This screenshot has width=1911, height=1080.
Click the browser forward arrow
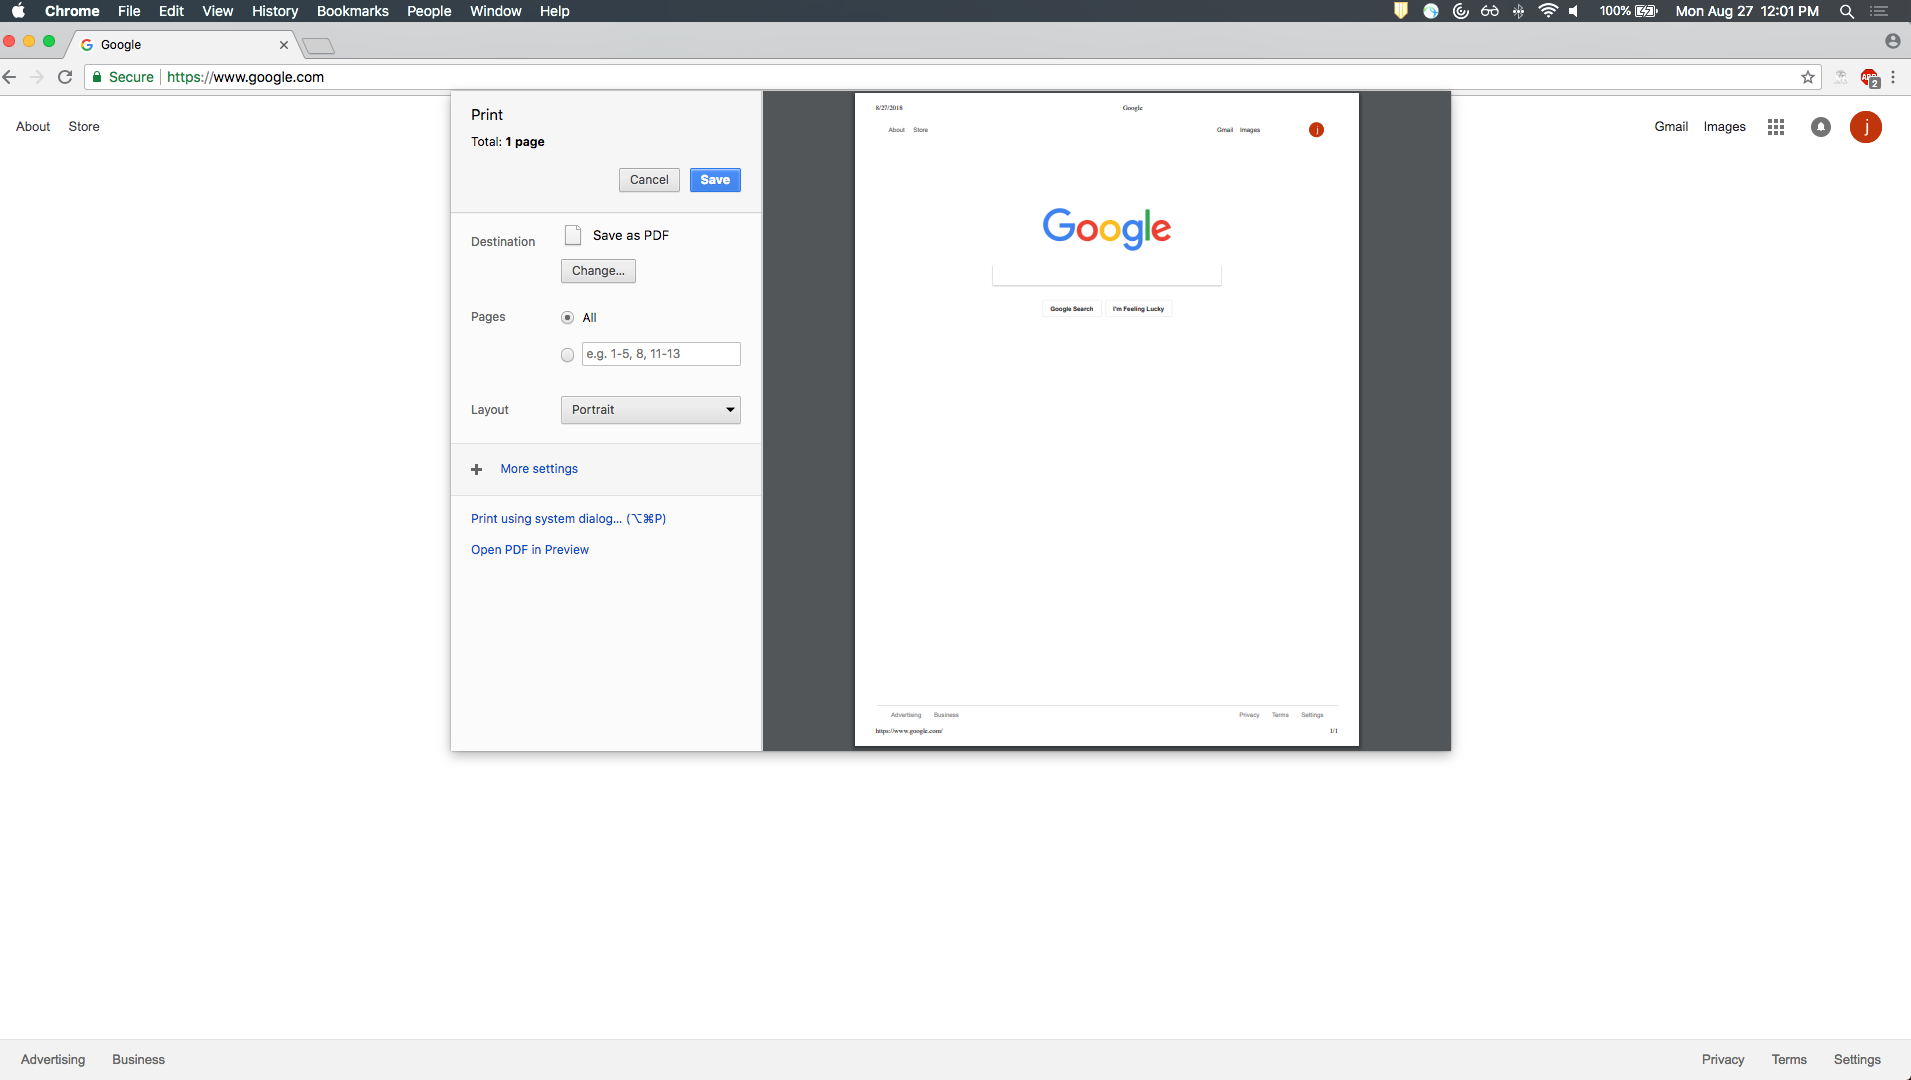pos(37,77)
